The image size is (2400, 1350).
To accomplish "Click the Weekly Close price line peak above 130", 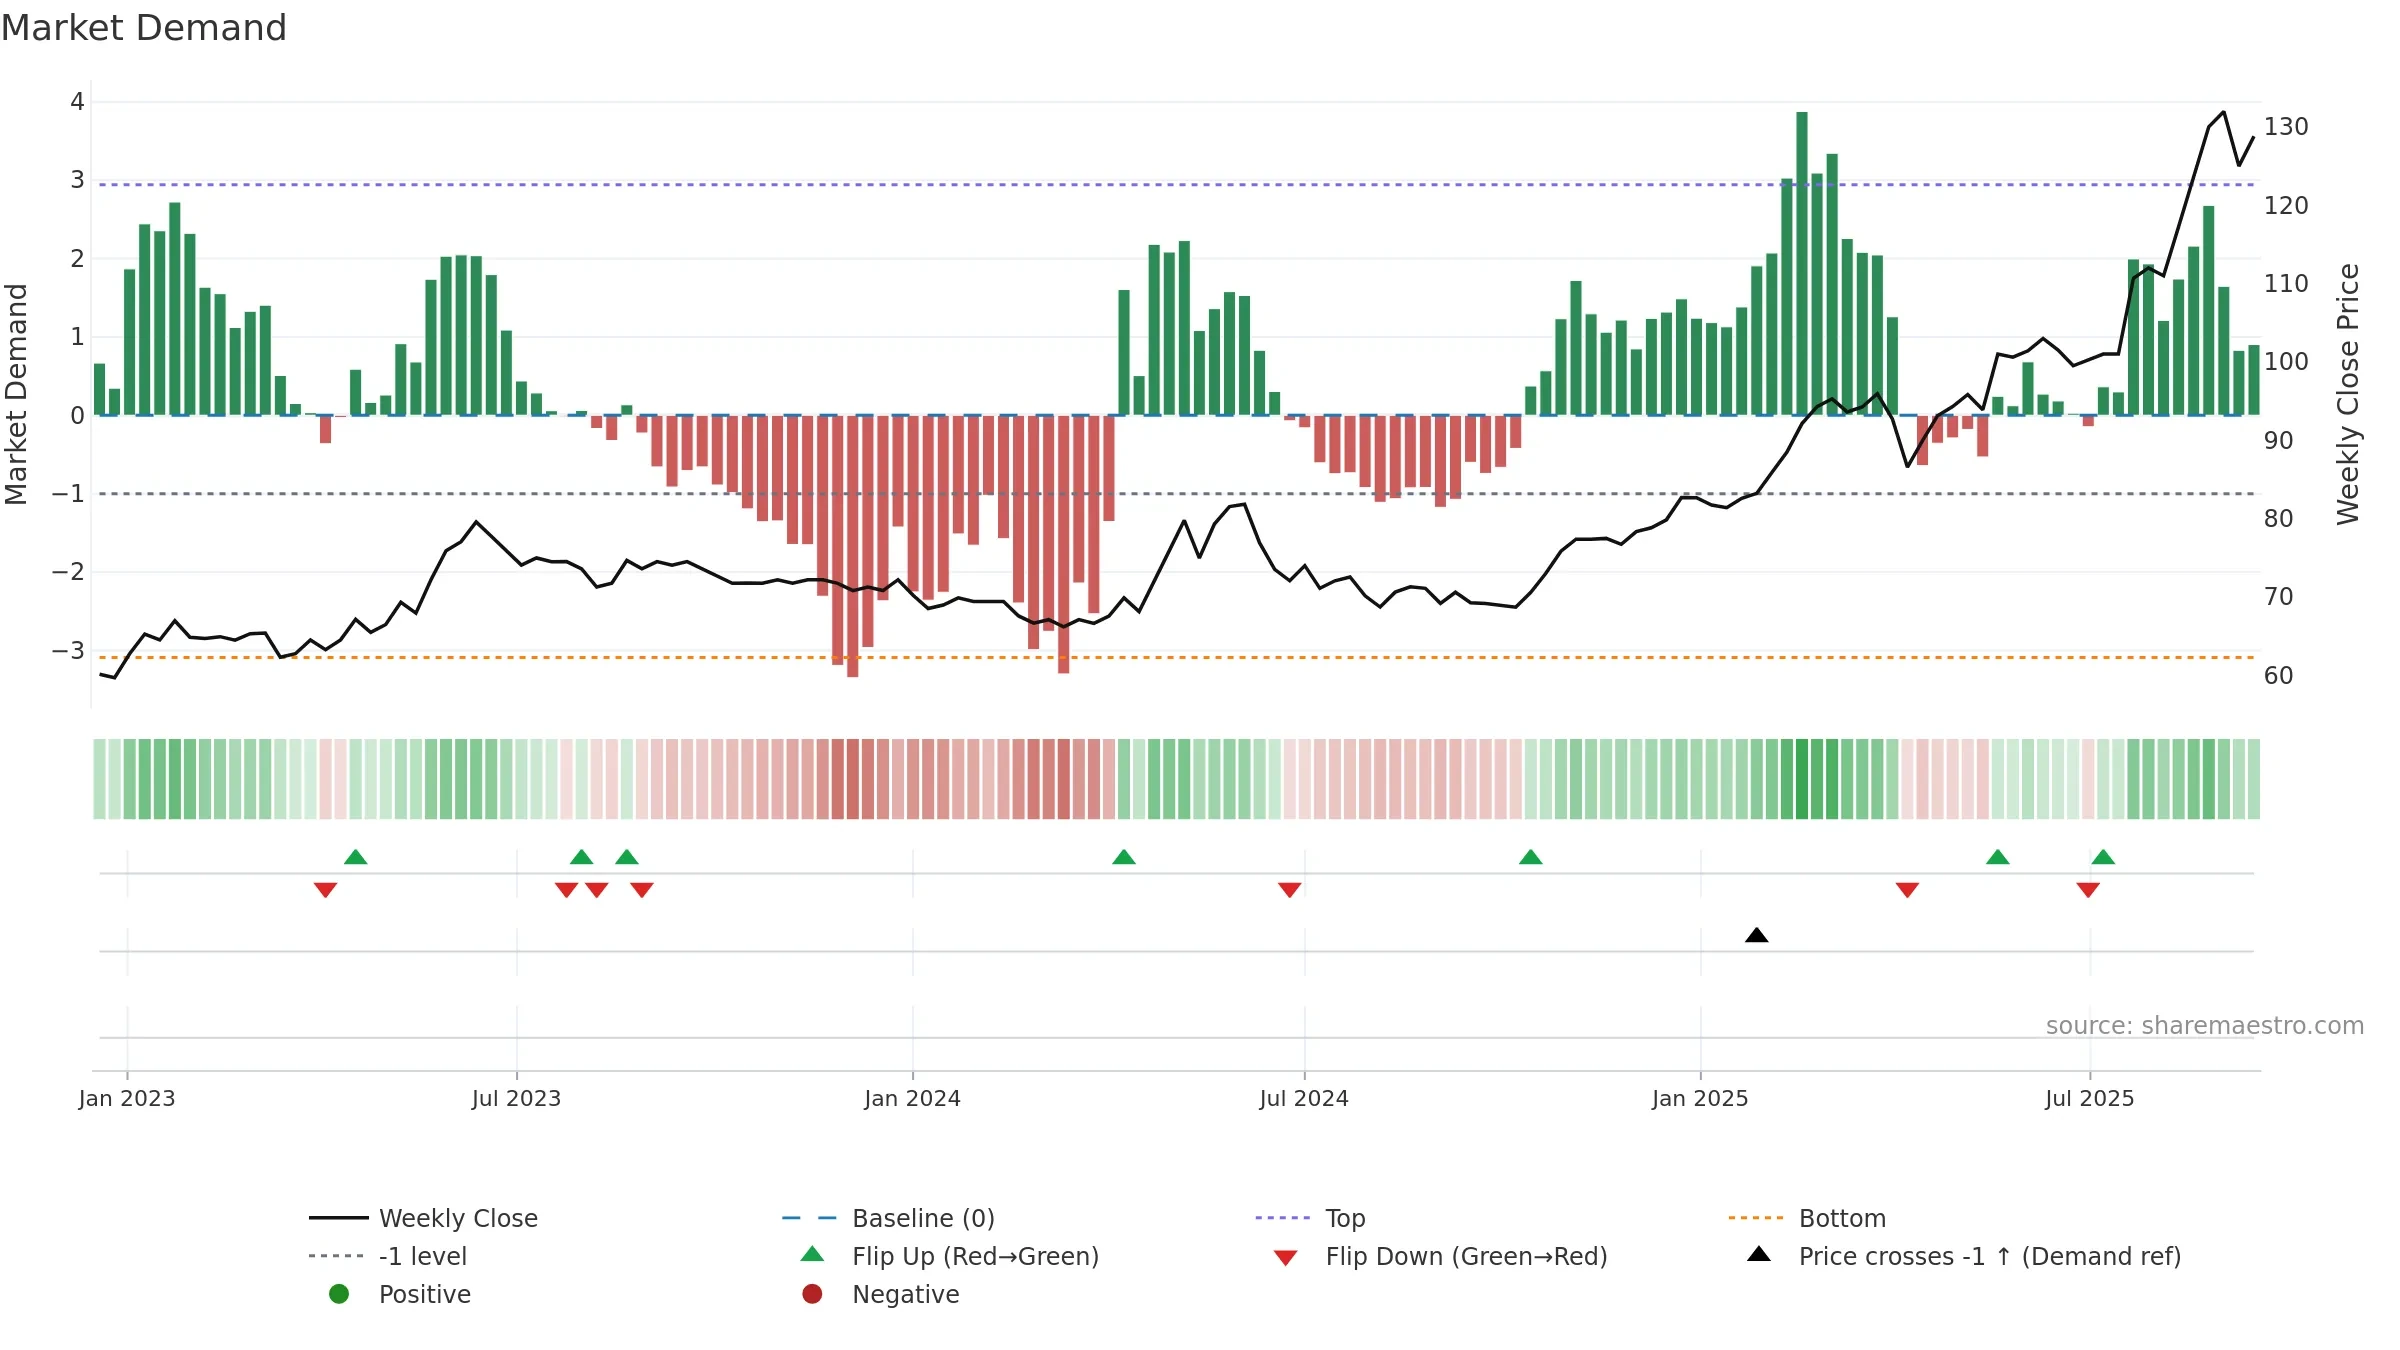I will click(x=2224, y=112).
